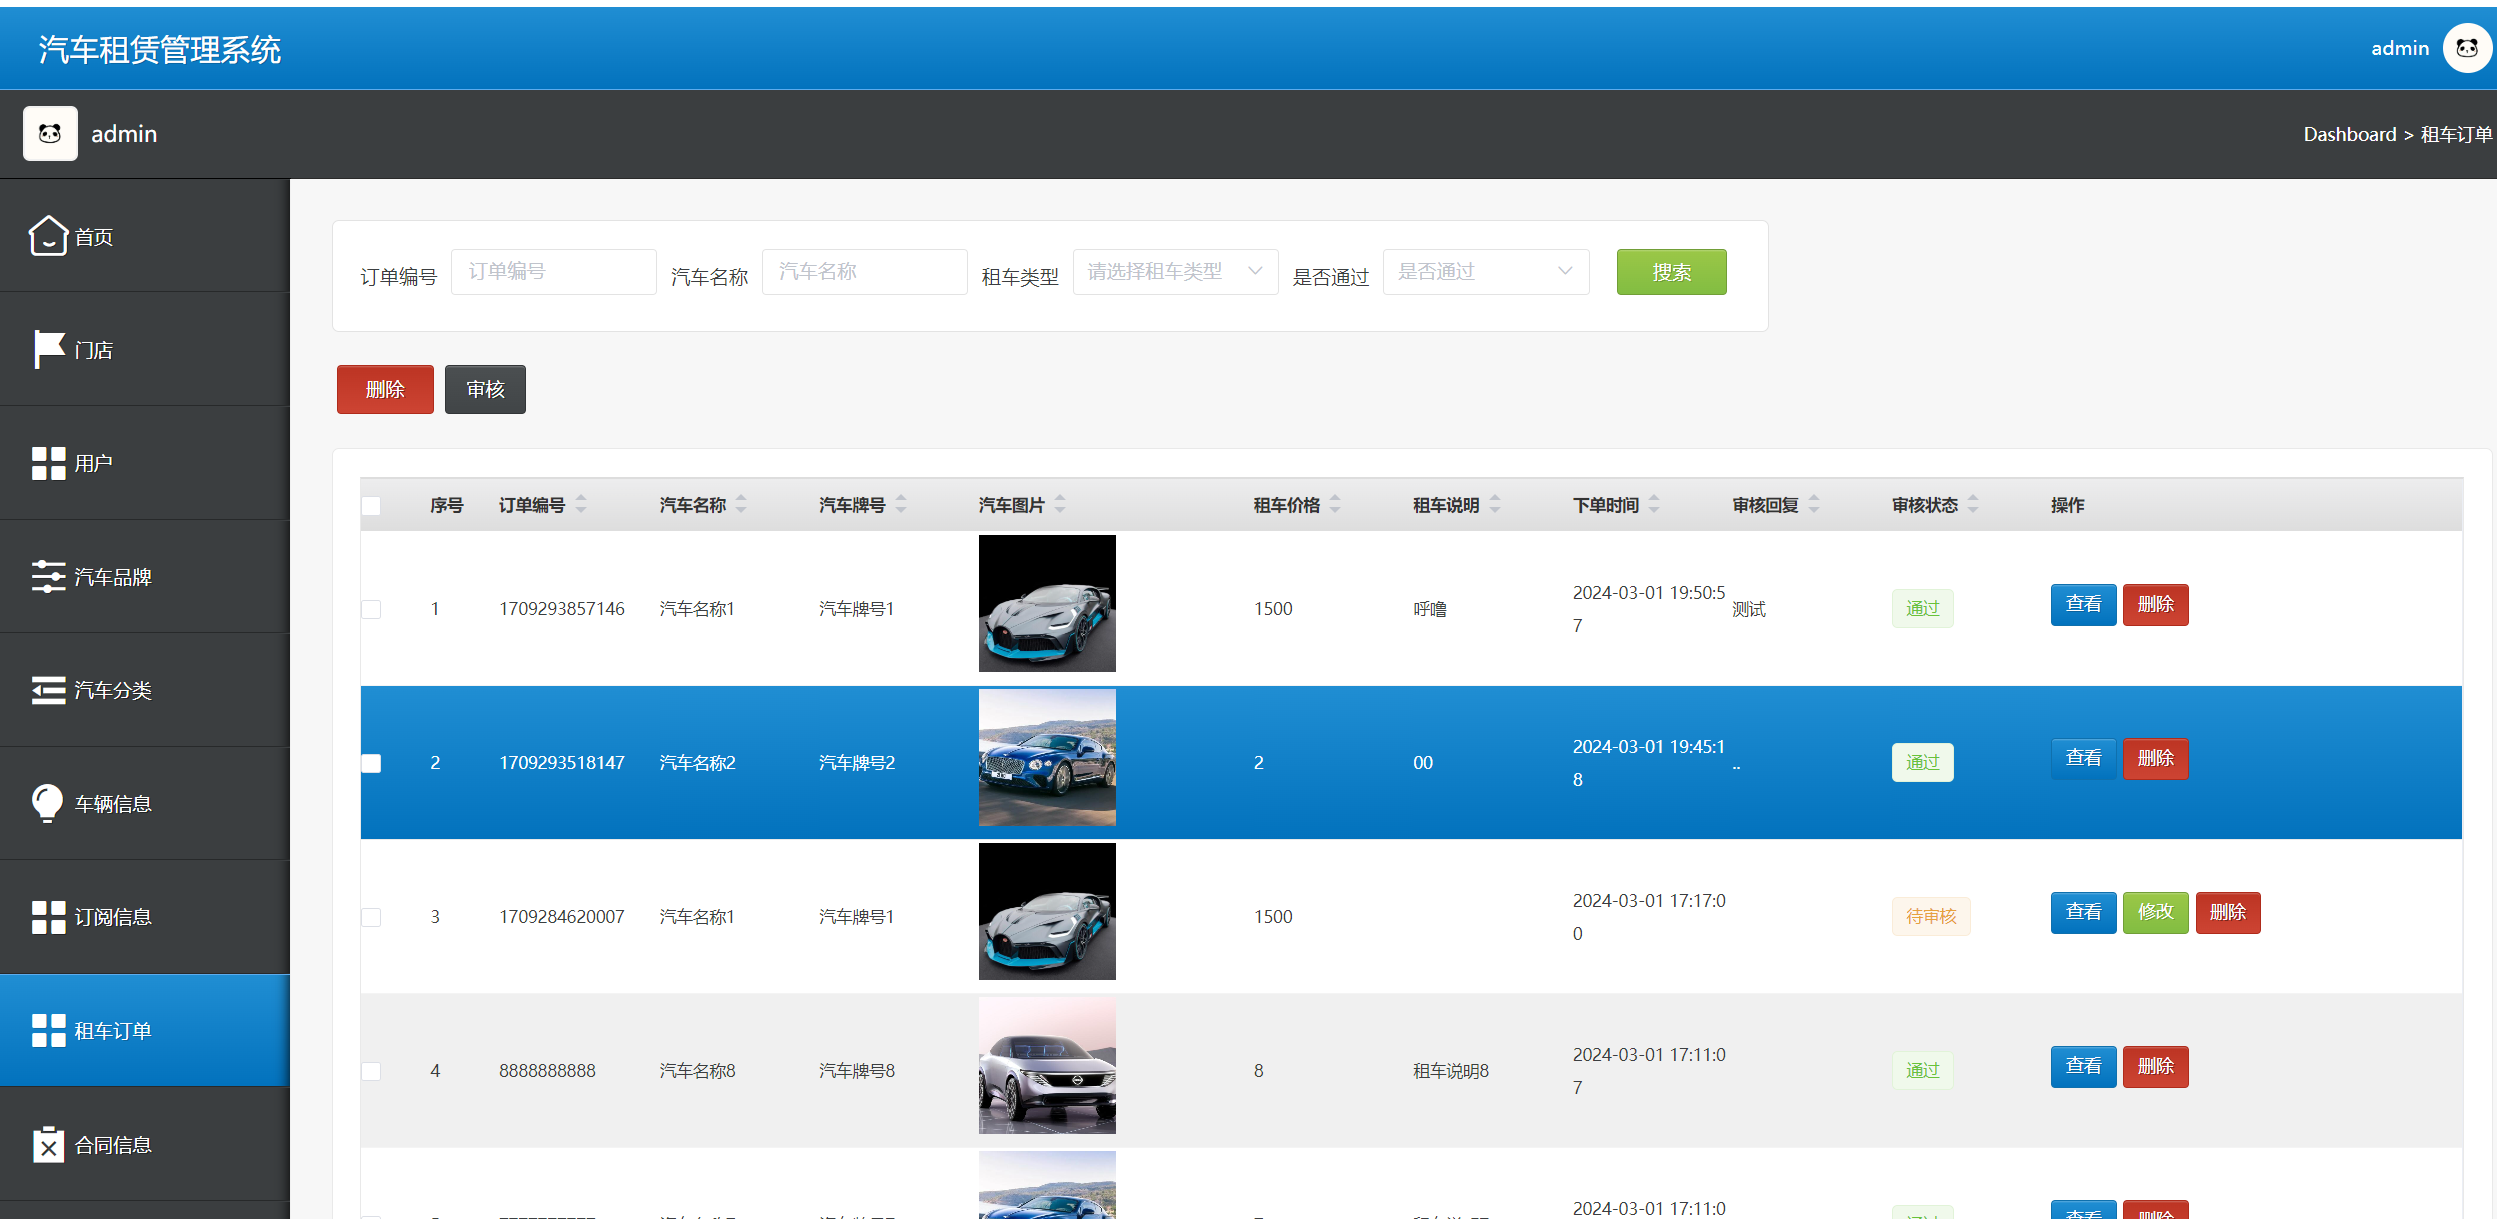
Task: Open the Dashboard breadcrumb link
Action: [x=2349, y=134]
